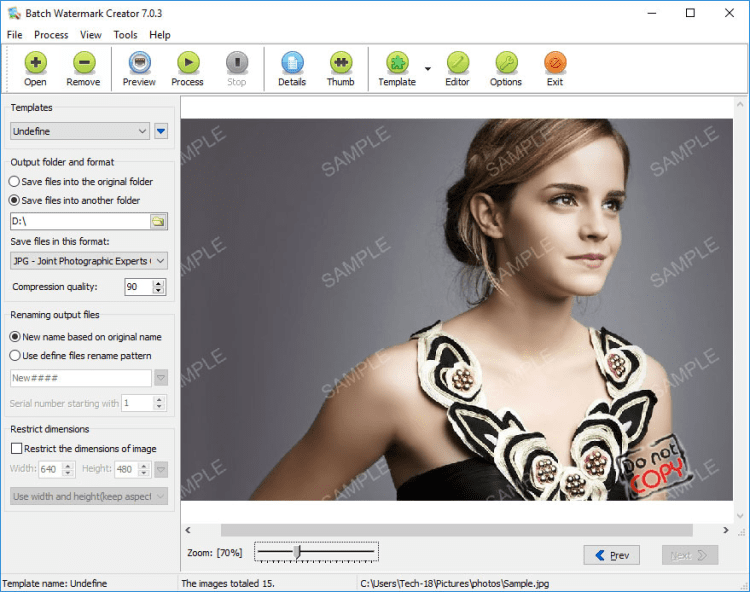
Task: Show image Details view
Action: [292, 68]
